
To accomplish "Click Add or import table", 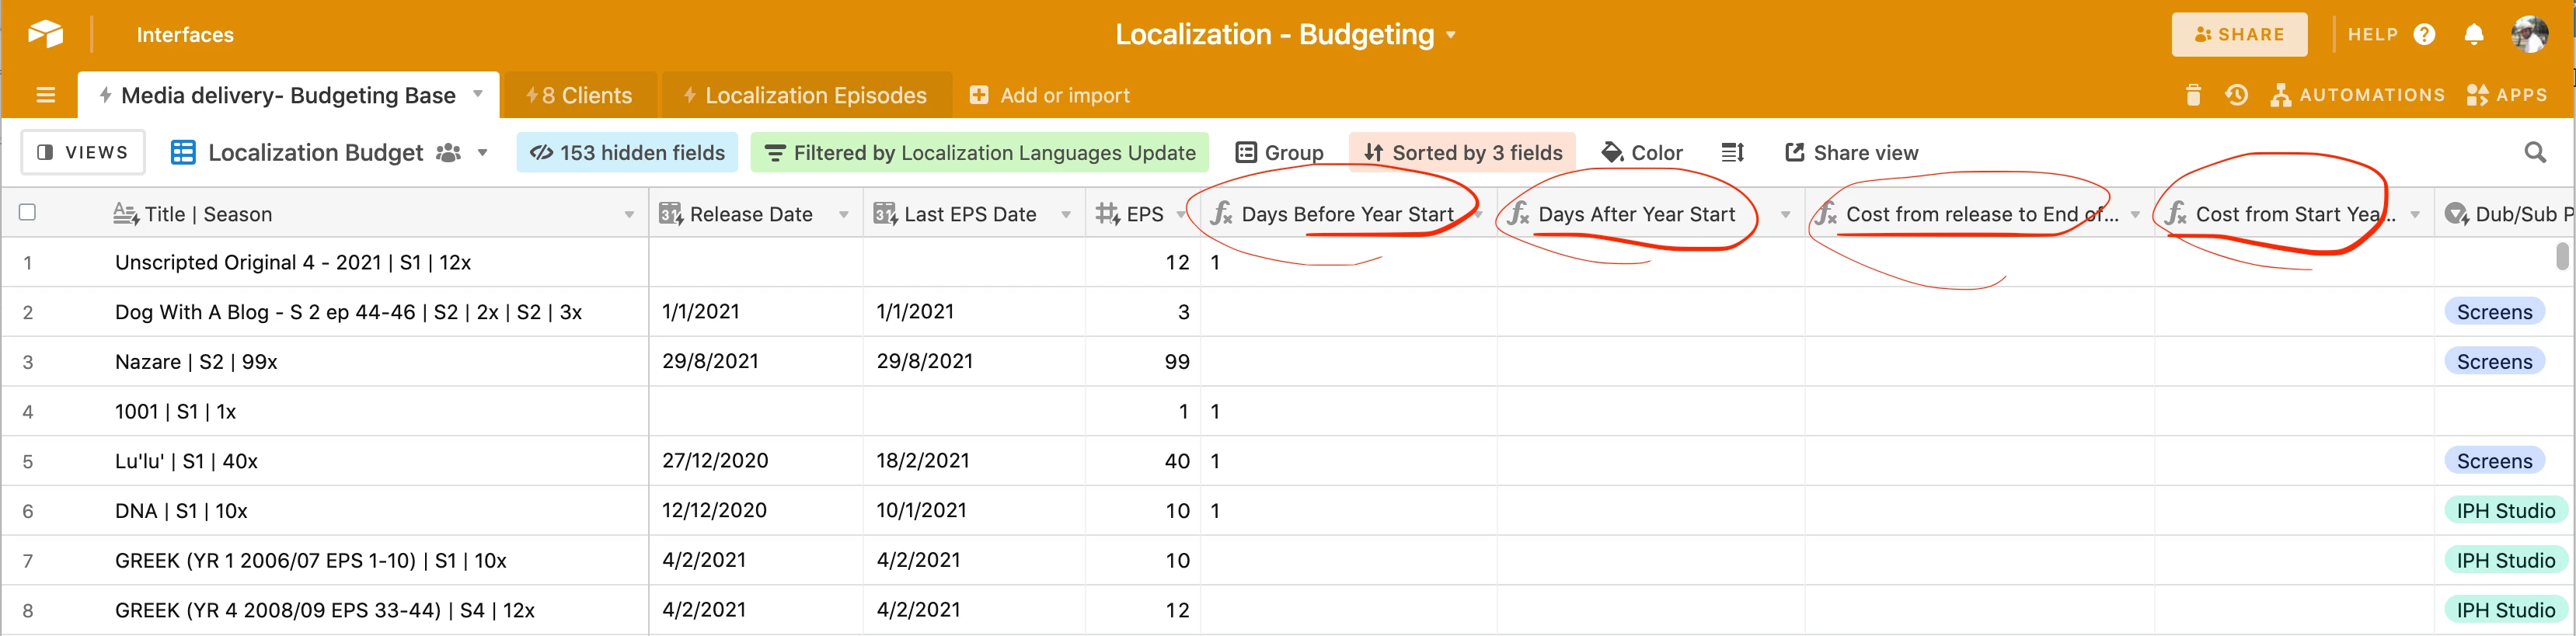I will [1049, 95].
